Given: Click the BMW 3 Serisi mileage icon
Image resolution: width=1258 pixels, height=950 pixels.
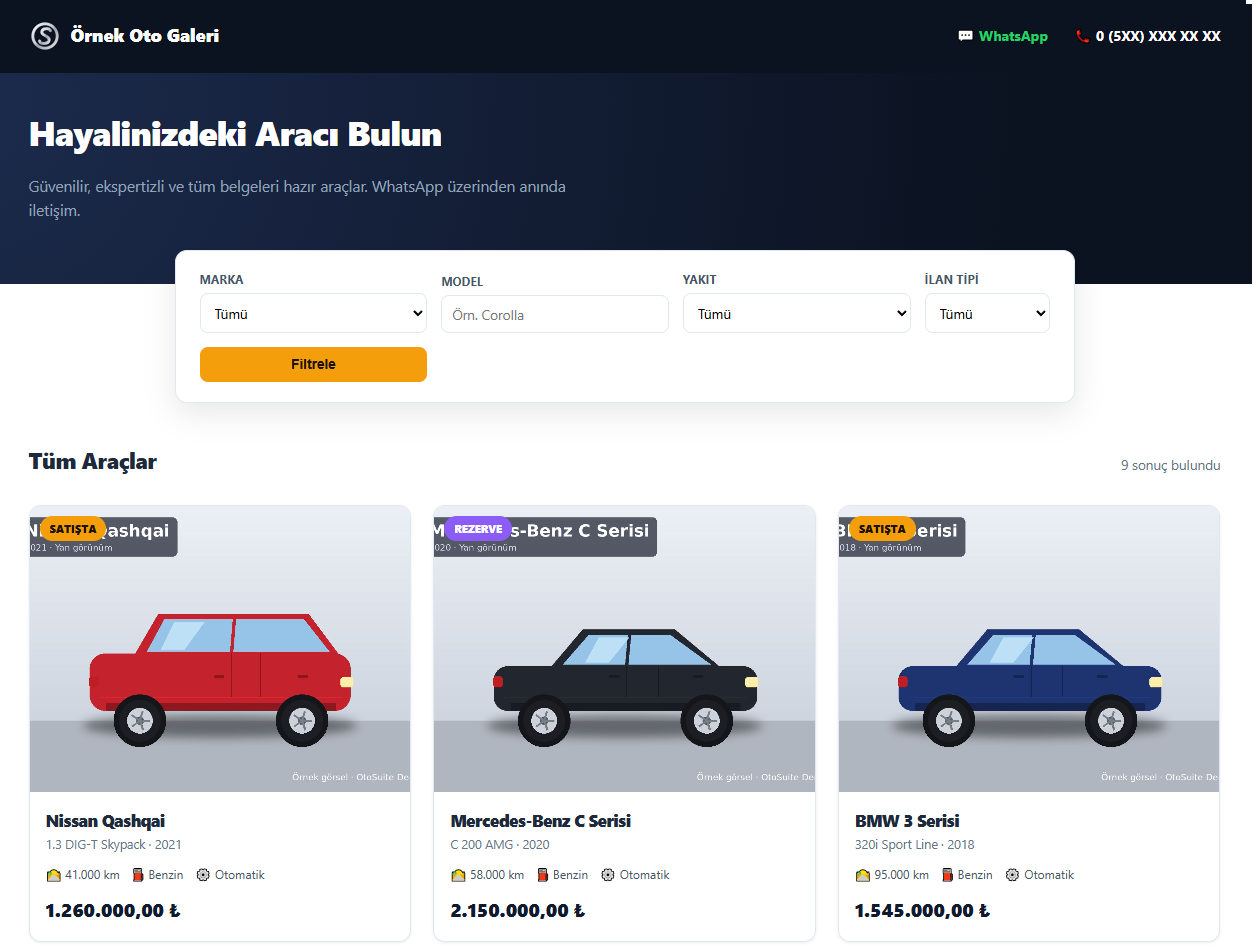Looking at the screenshot, I should (x=862, y=875).
